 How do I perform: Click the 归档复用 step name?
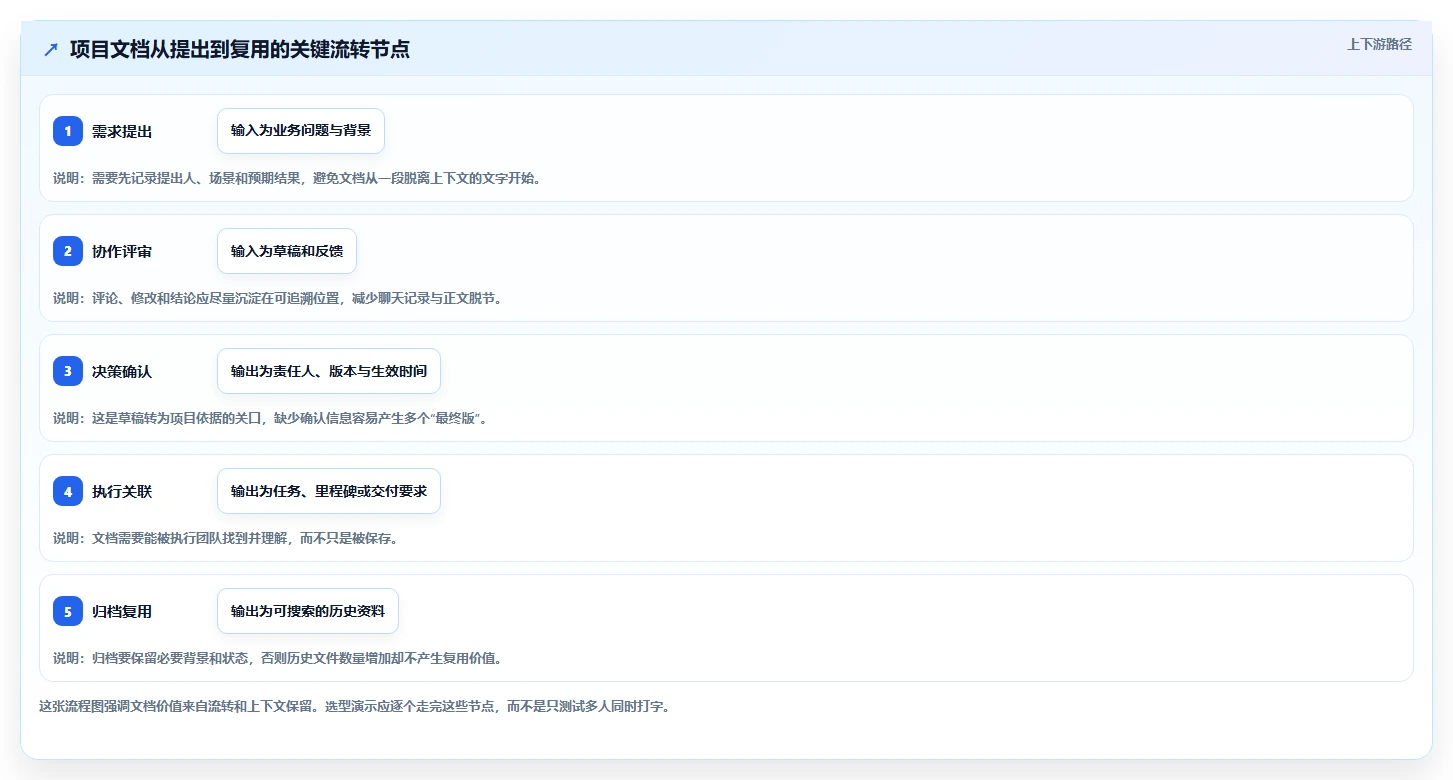pos(122,611)
